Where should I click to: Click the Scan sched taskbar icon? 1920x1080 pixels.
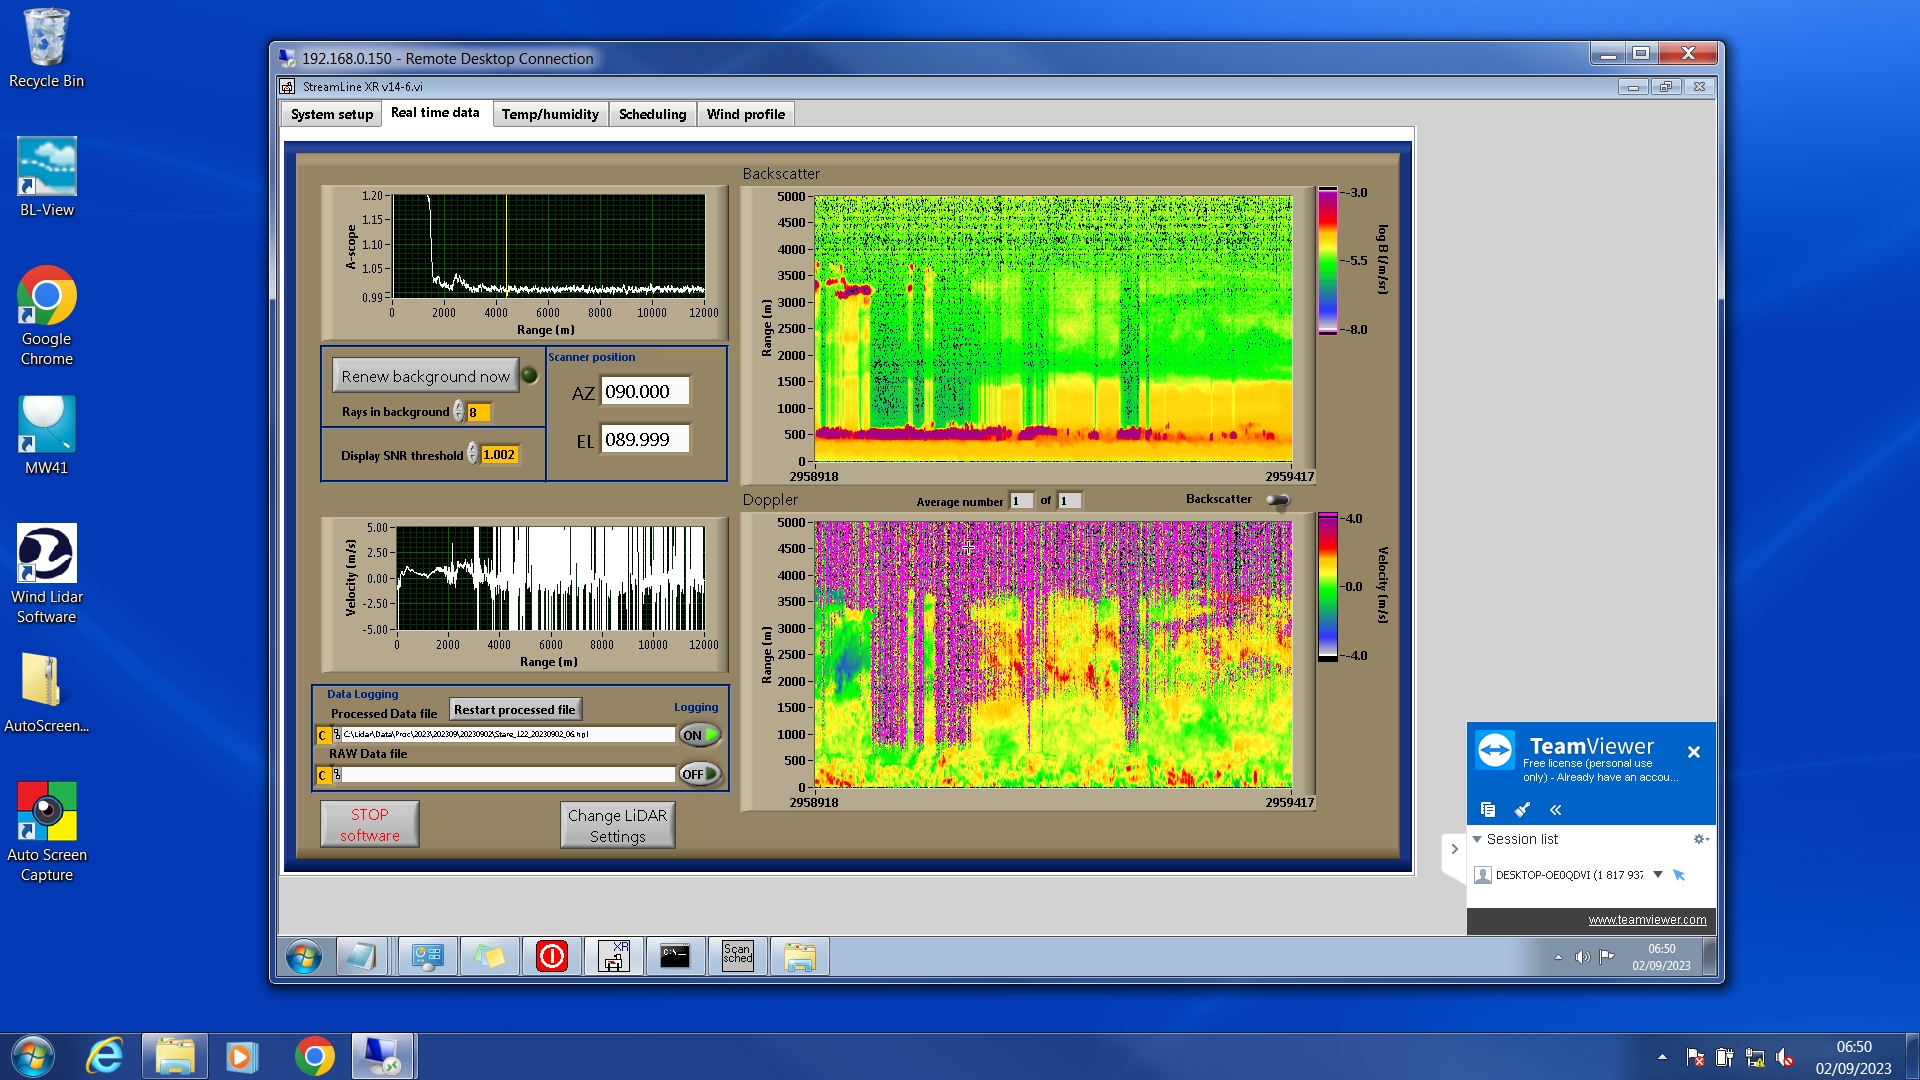tap(737, 957)
